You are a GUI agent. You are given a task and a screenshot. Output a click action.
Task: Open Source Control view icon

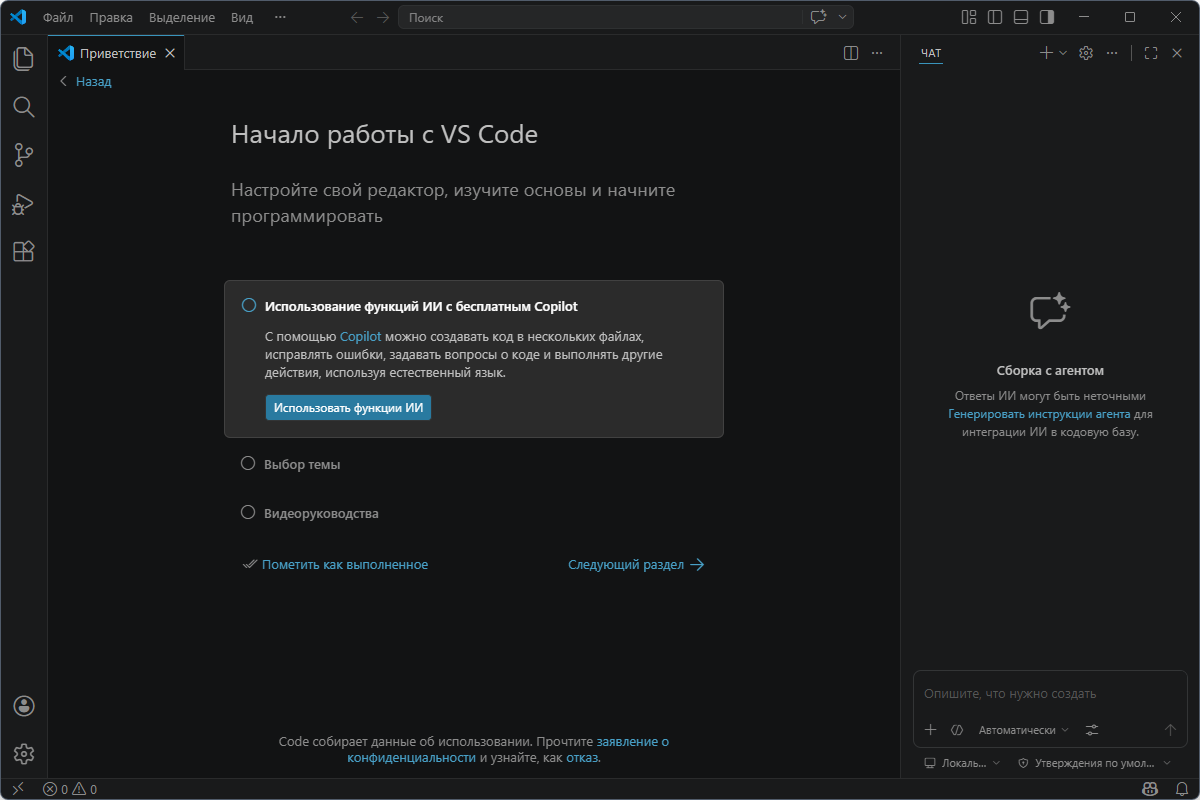tap(23, 155)
